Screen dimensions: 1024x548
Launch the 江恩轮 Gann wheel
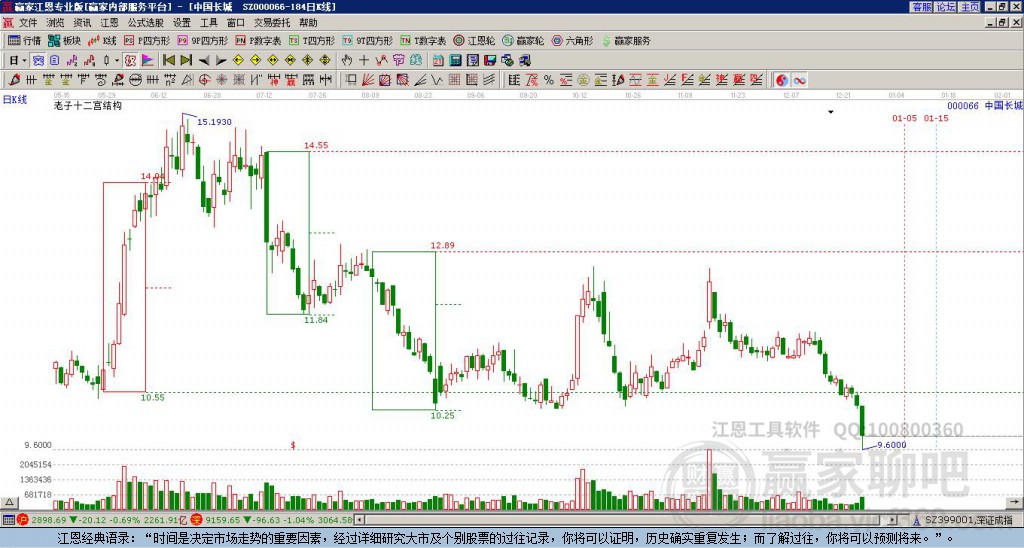click(x=474, y=40)
